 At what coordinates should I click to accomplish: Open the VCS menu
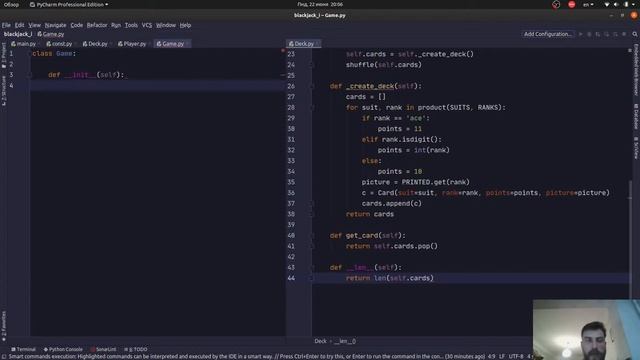click(147, 25)
